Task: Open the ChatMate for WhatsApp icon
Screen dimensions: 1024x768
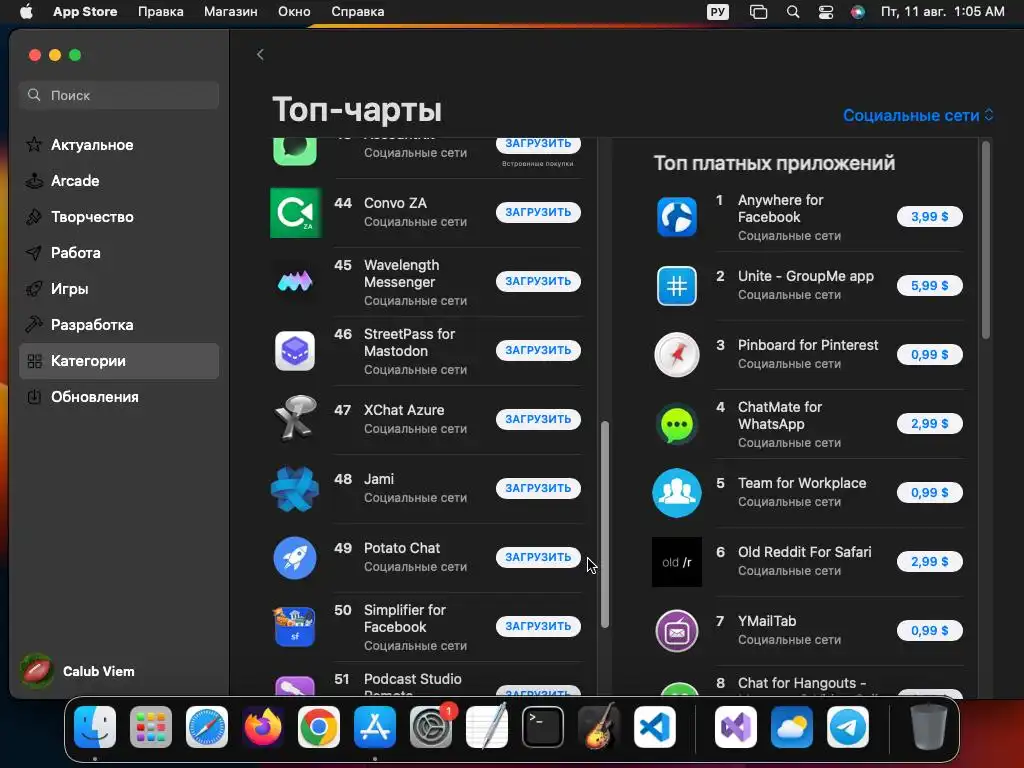Action: tap(677, 424)
